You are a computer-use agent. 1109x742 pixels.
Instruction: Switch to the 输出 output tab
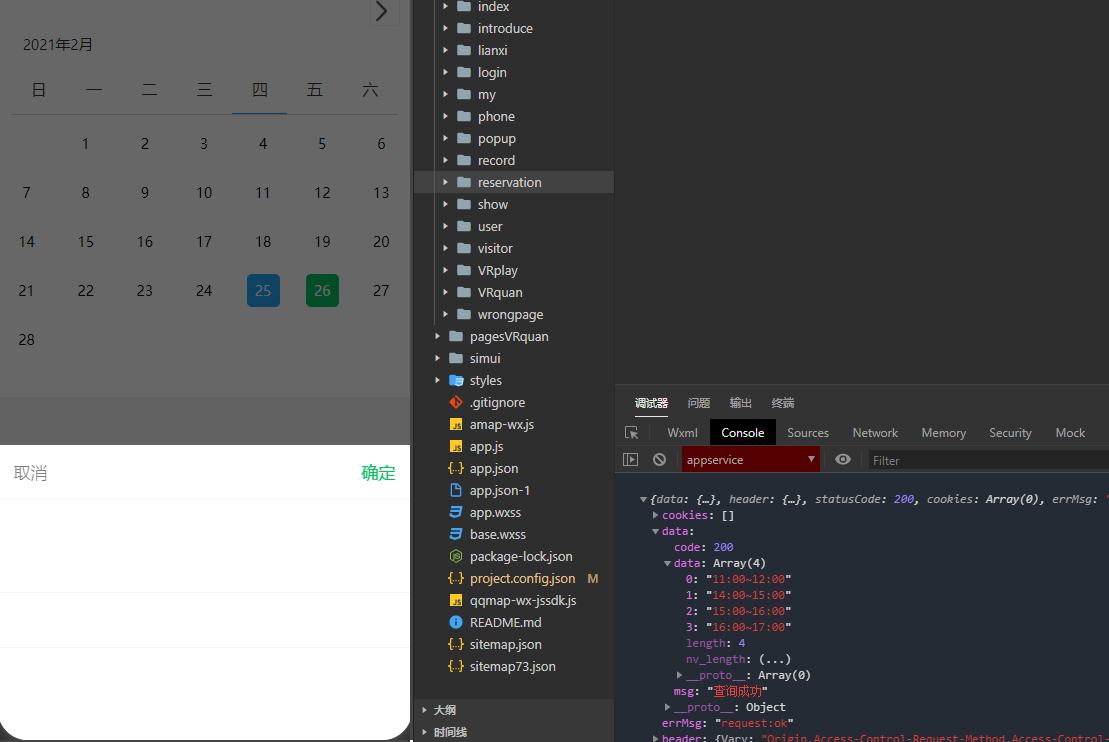pos(741,403)
